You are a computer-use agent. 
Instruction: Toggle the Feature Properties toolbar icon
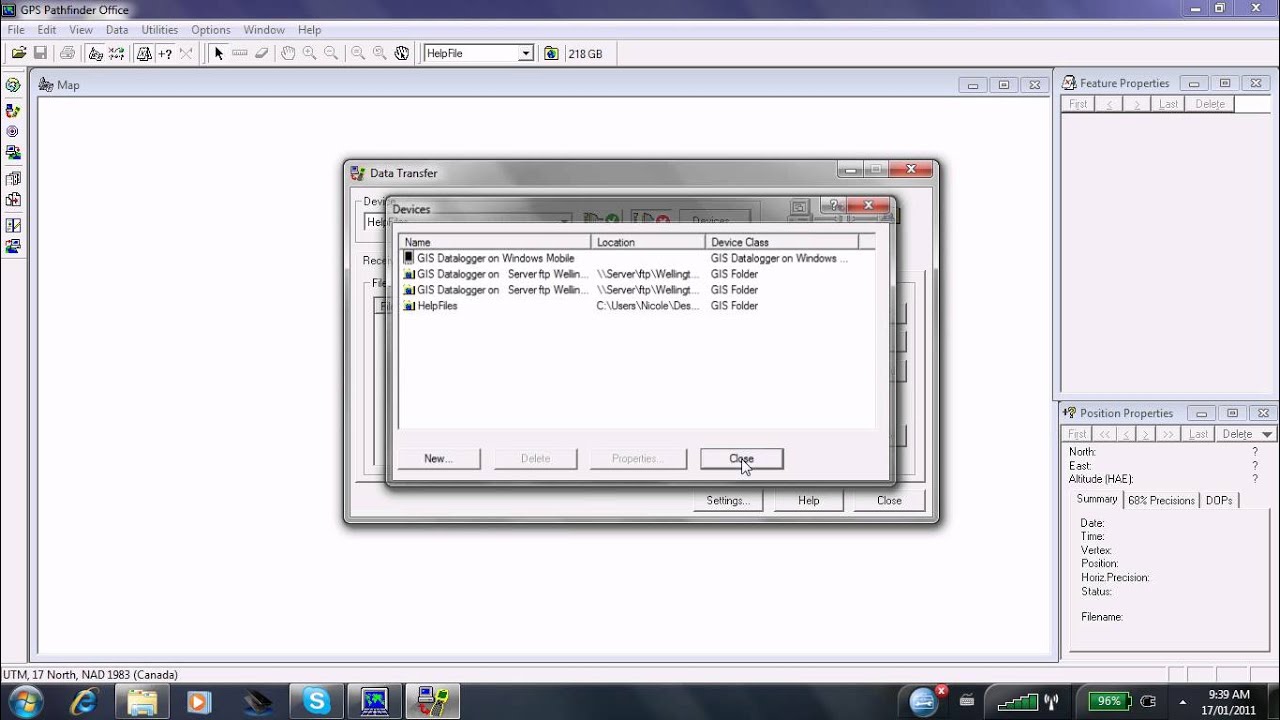pos(144,53)
